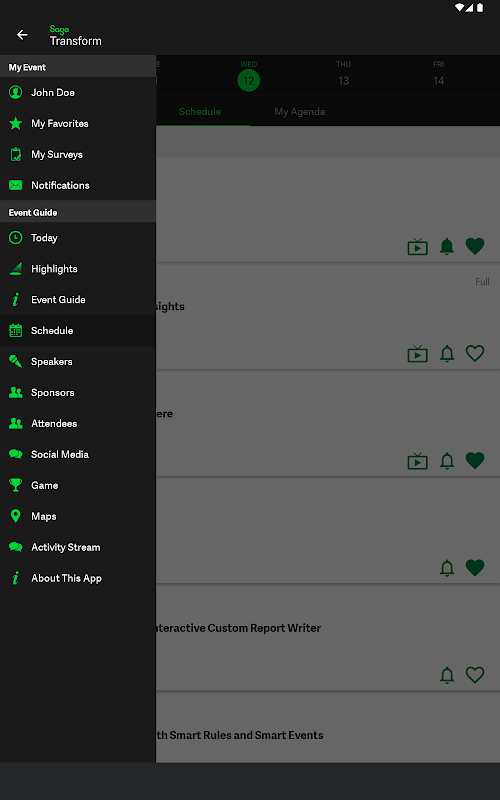The image size is (500, 800).
Task: Unfavorite first session filled heart
Action: [x=474, y=246]
